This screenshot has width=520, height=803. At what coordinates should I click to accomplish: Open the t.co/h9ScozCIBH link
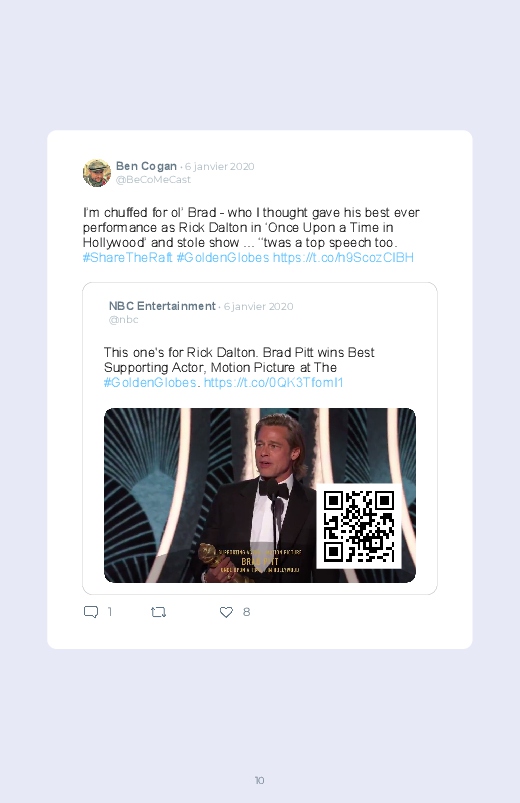343,257
